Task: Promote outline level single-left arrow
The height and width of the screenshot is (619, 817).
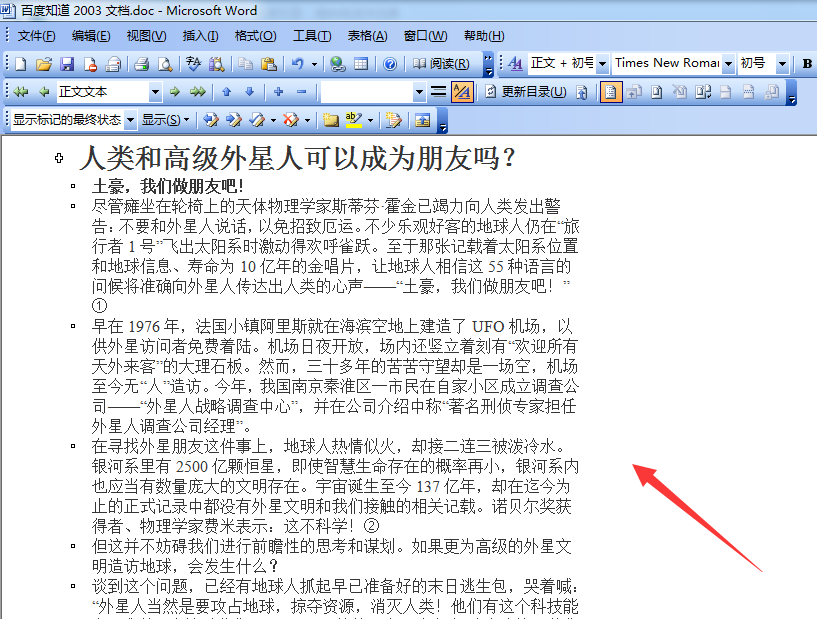Action: click(44, 92)
